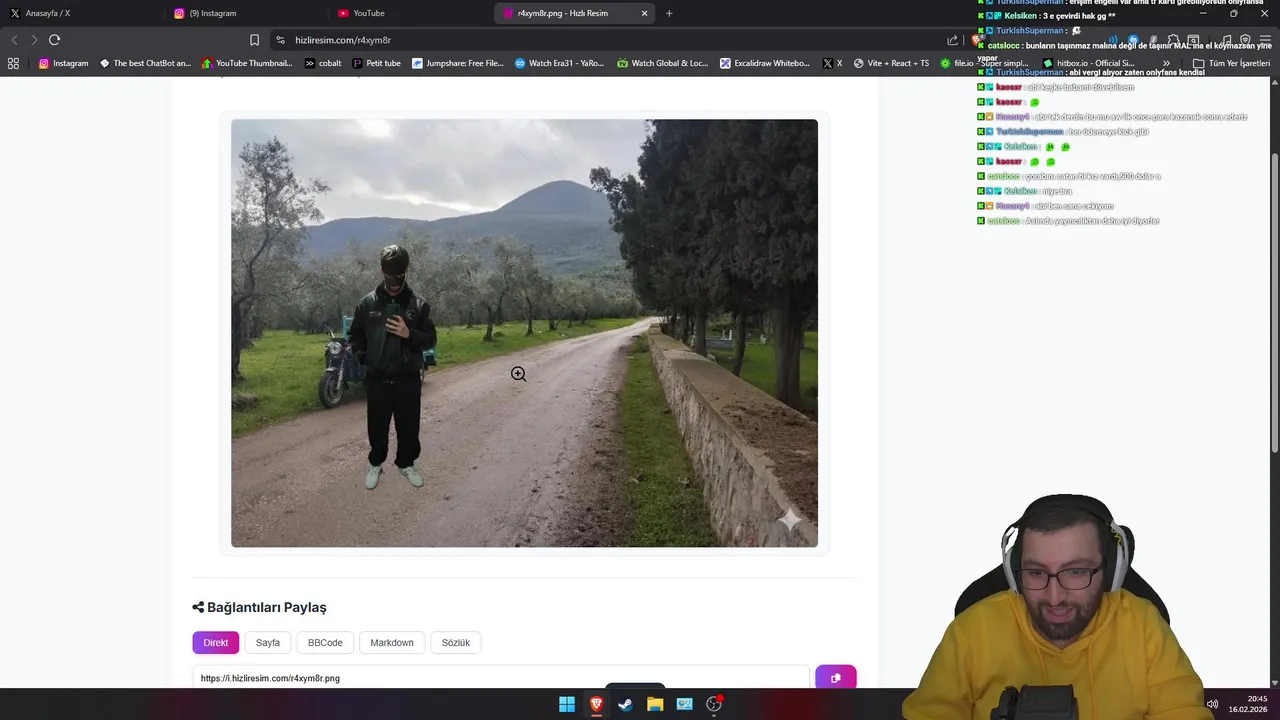The image size is (1280, 720).
Task: Open Watch Global & Loc bookmark
Action: pos(662,63)
